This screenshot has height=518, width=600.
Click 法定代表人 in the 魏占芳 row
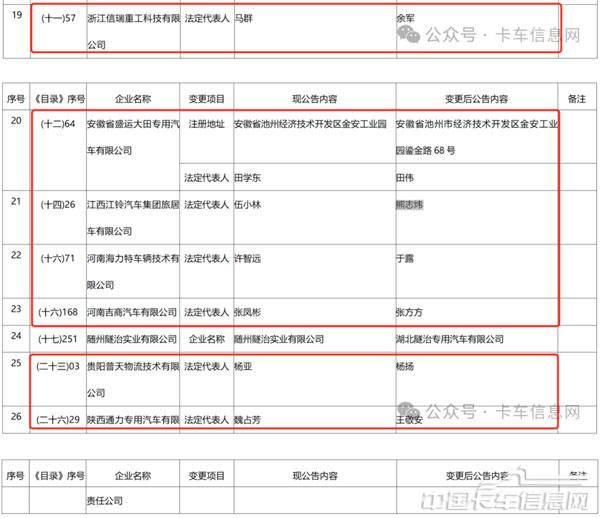pyautogui.click(x=207, y=420)
